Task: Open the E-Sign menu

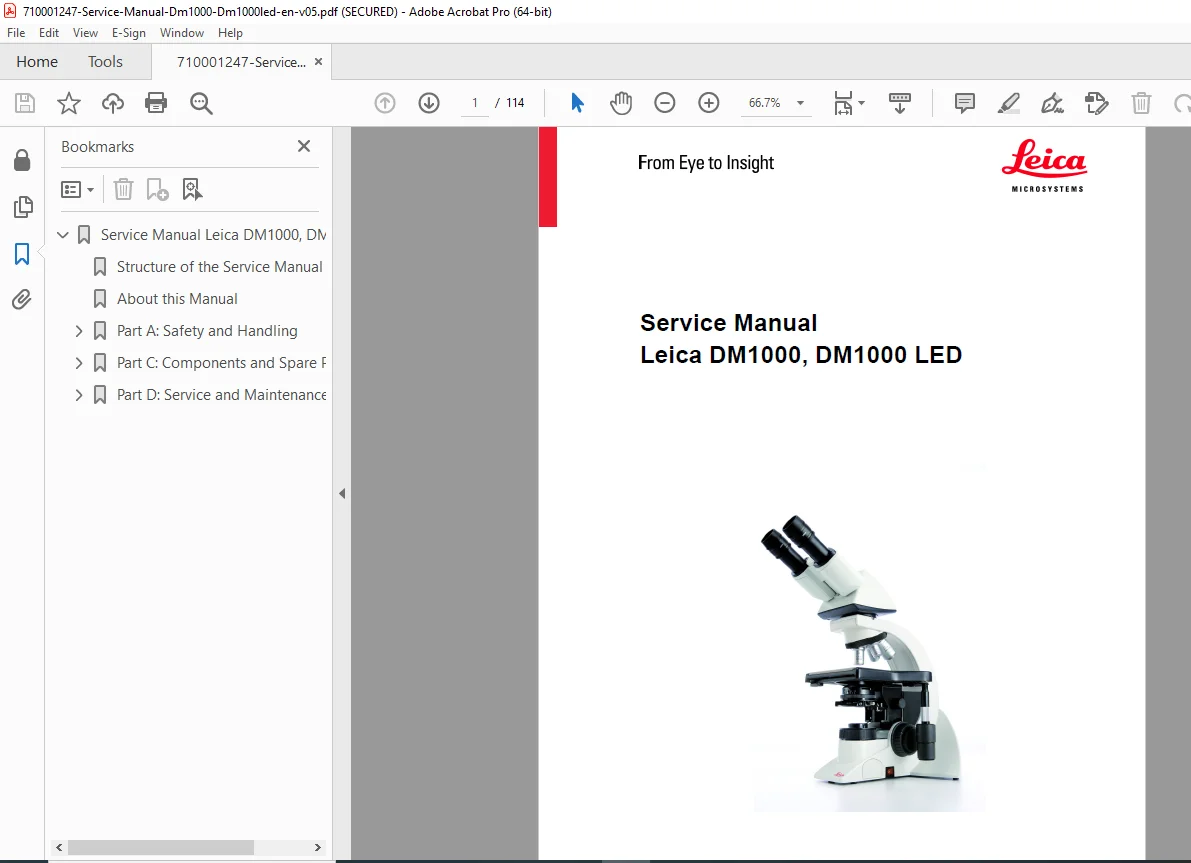Action: (128, 33)
